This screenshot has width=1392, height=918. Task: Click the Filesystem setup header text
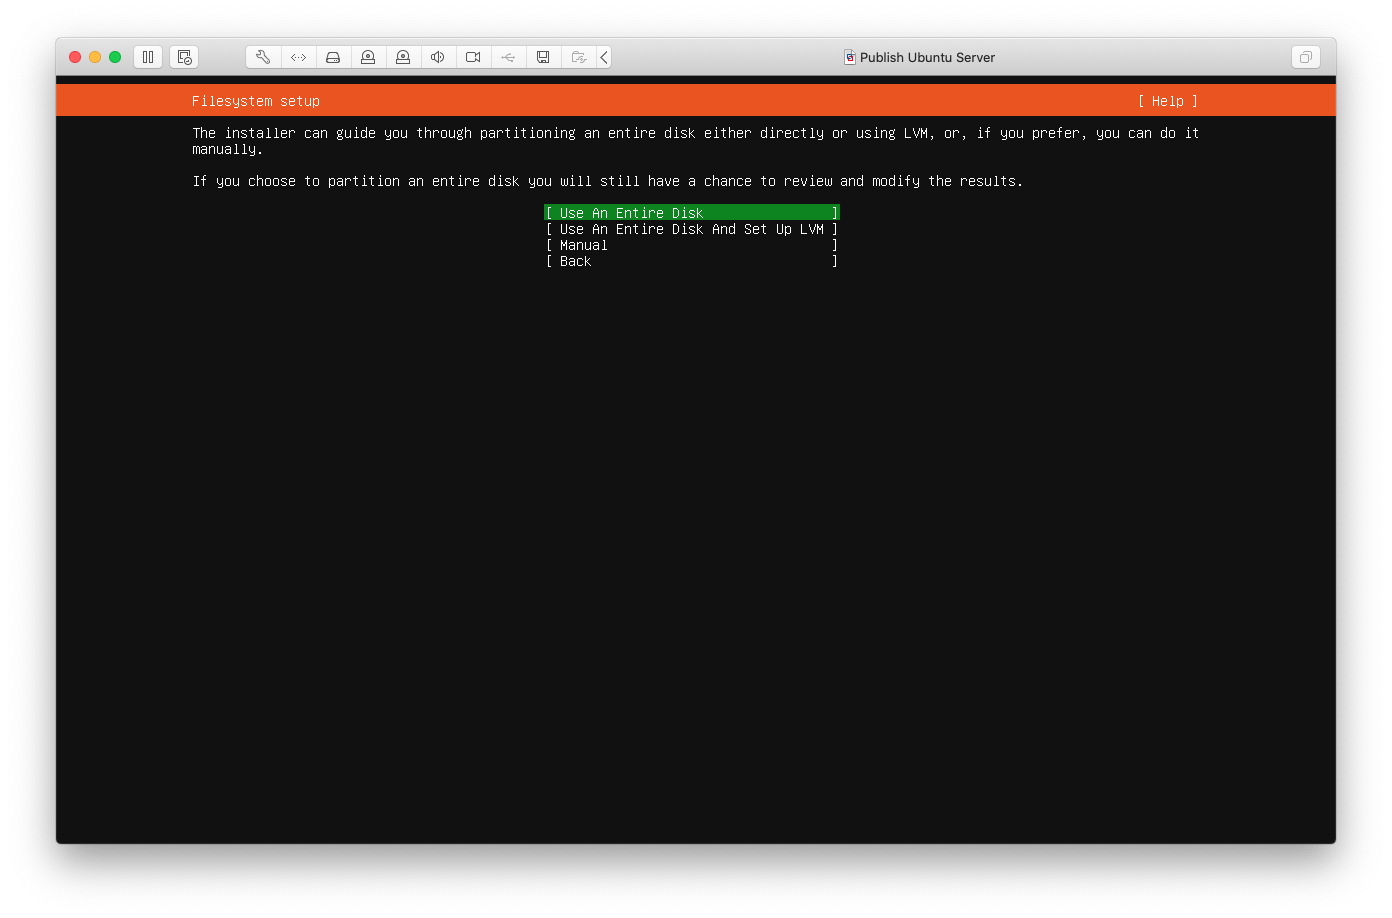256,101
